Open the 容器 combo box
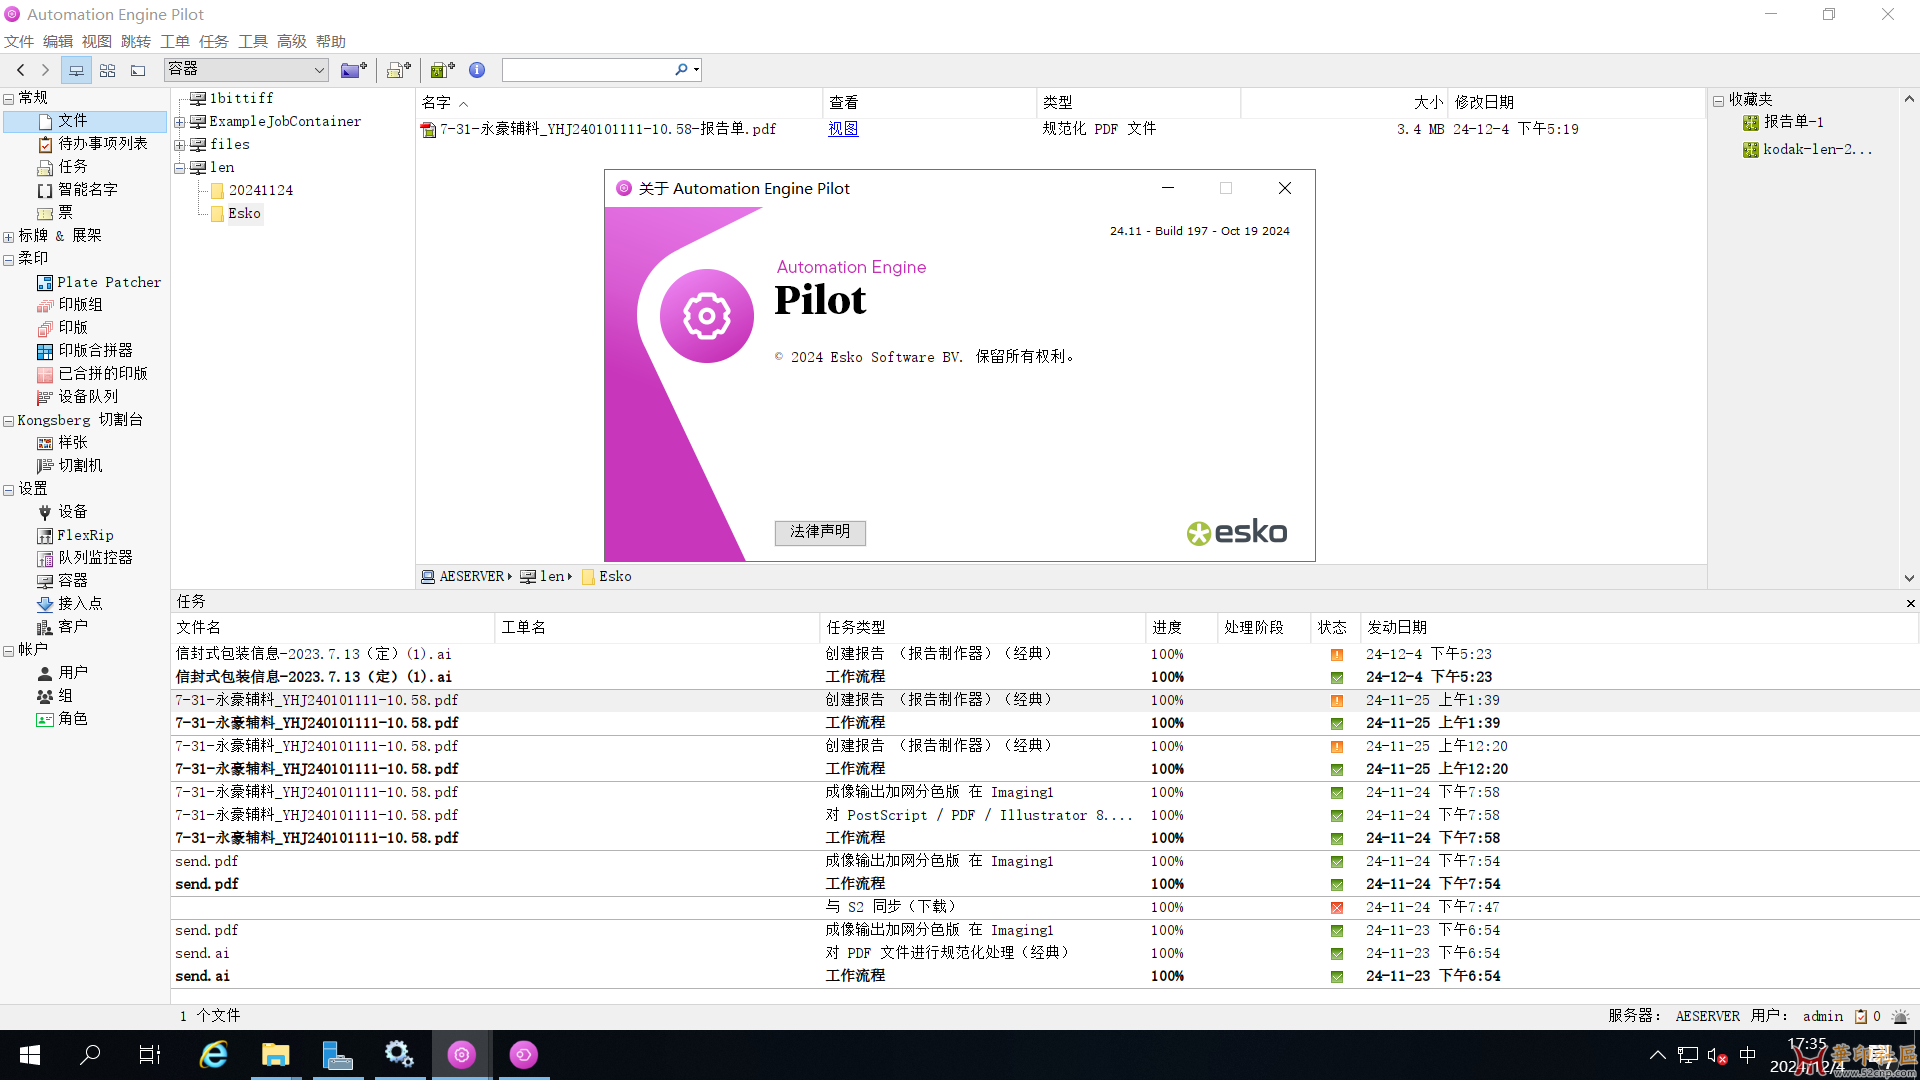1920x1080 pixels. click(x=246, y=70)
